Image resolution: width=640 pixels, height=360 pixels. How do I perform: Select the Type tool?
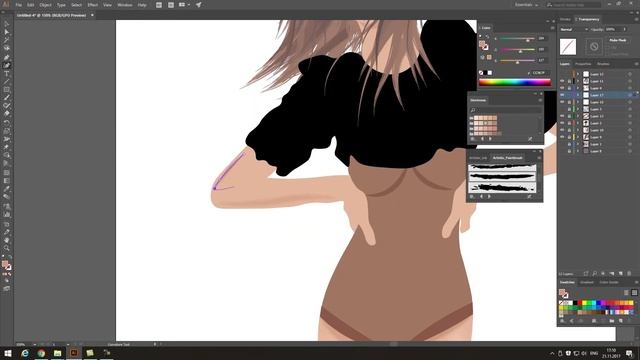tap(7, 74)
